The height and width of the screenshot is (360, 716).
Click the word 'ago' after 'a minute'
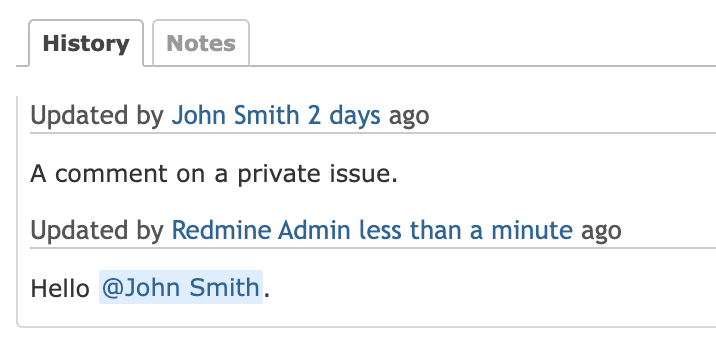(601, 231)
